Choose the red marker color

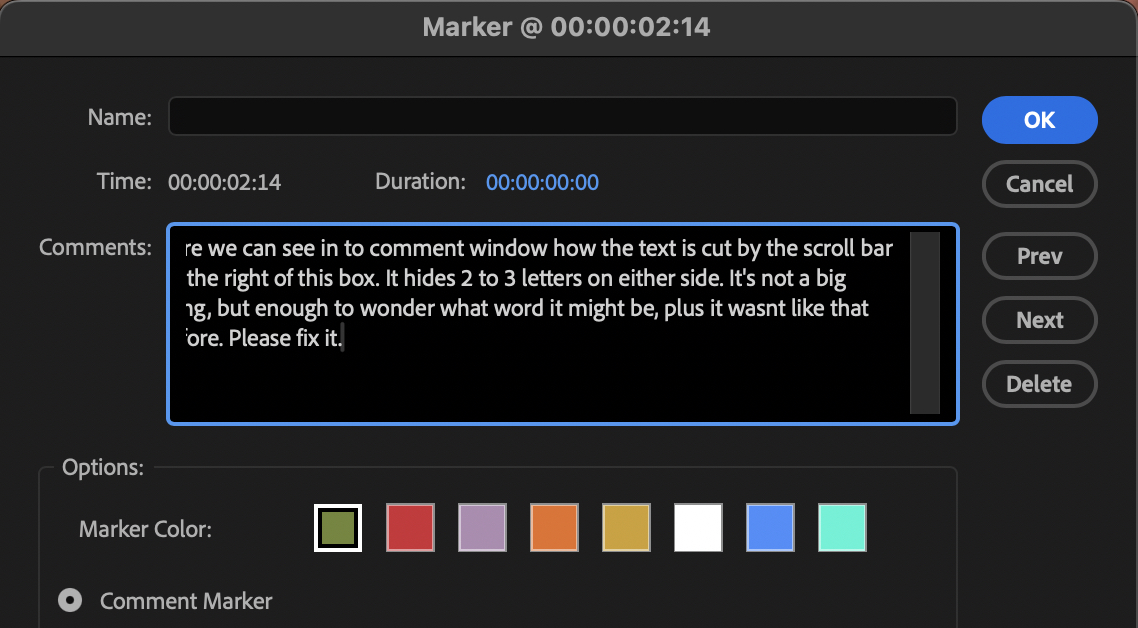point(410,527)
